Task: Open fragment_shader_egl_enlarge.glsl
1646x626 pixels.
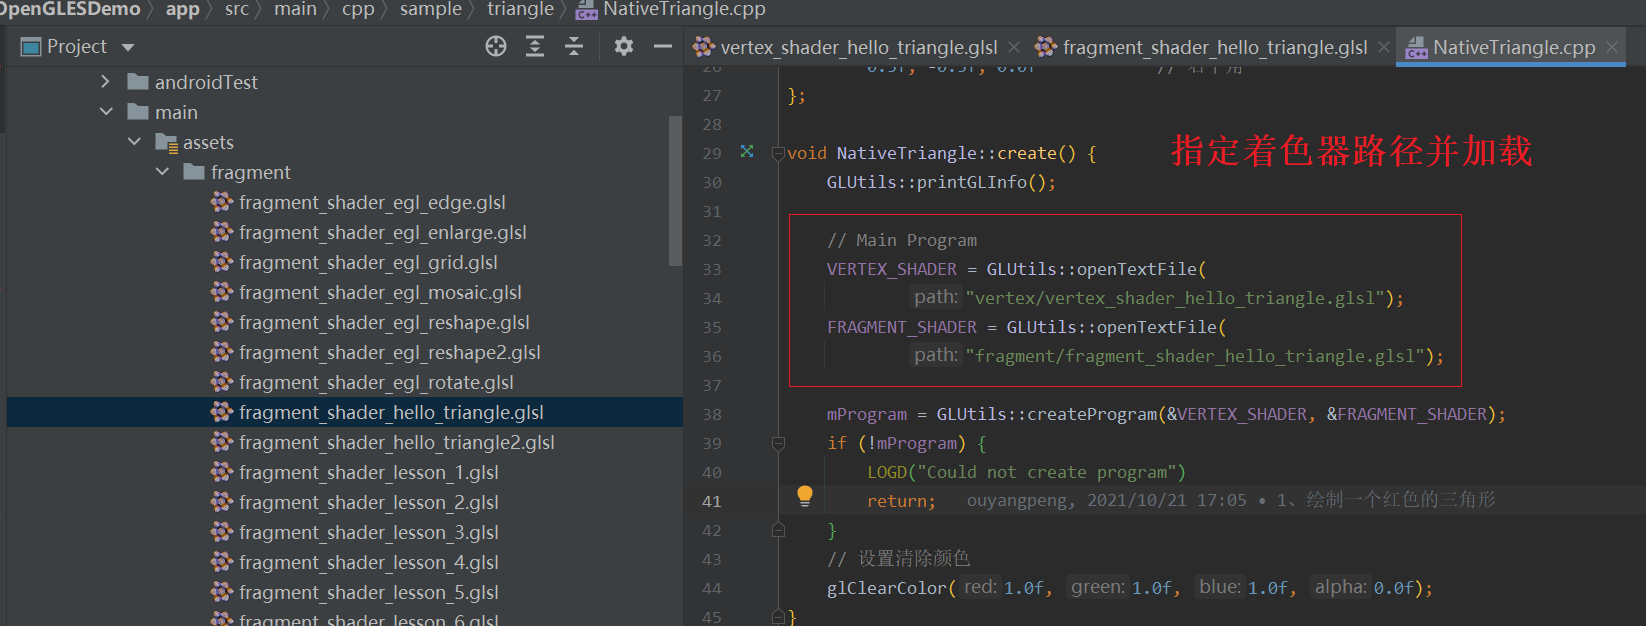Action: (383, 232)
